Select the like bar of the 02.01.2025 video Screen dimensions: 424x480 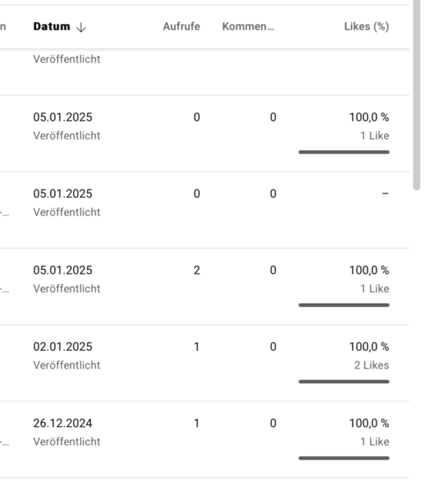tap(344, 382)
